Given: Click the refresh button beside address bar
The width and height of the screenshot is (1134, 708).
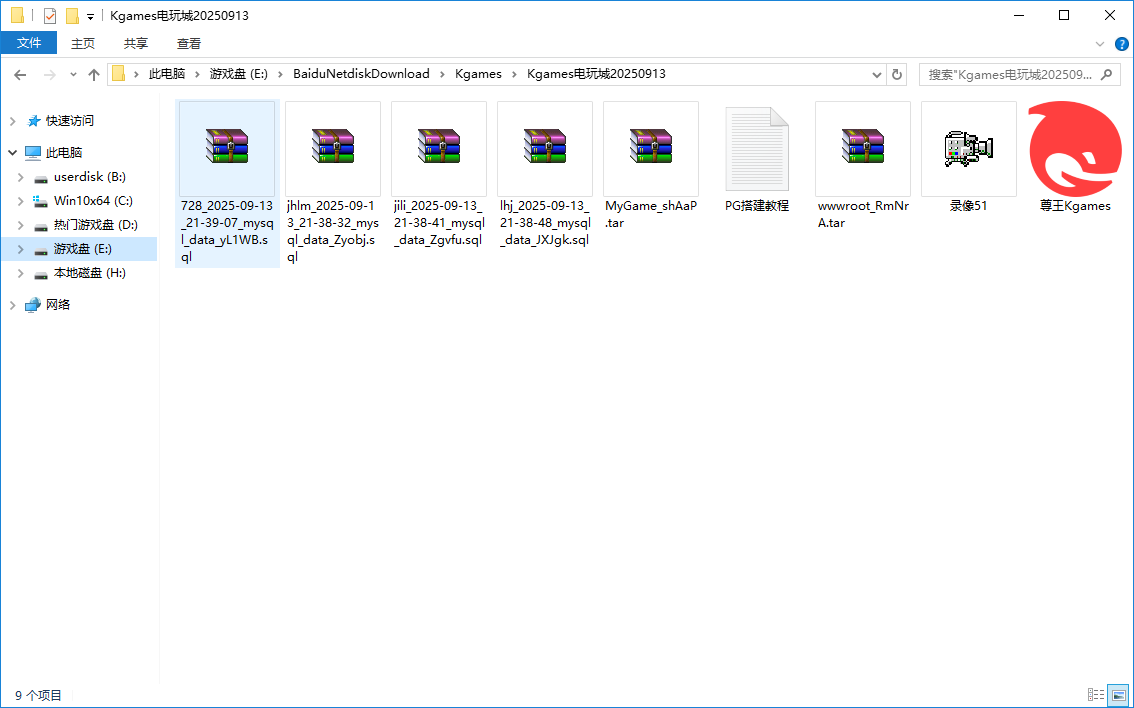Looking at the screenshot, I should pos(897,74).
